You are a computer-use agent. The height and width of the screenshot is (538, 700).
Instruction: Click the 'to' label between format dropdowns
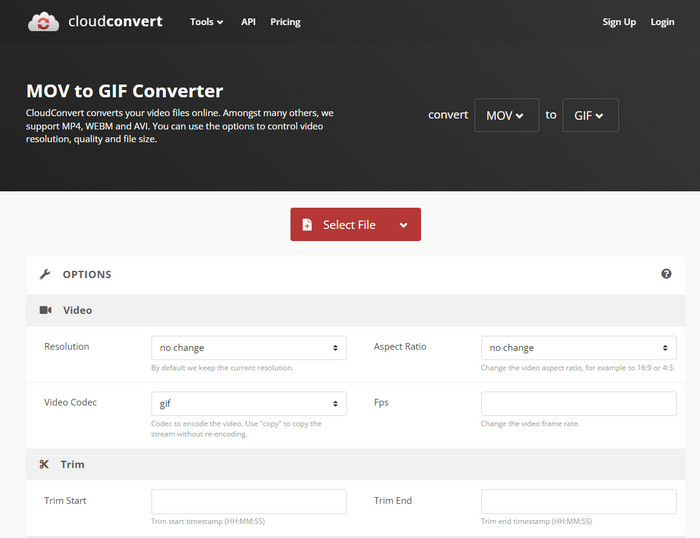(551, 115)
